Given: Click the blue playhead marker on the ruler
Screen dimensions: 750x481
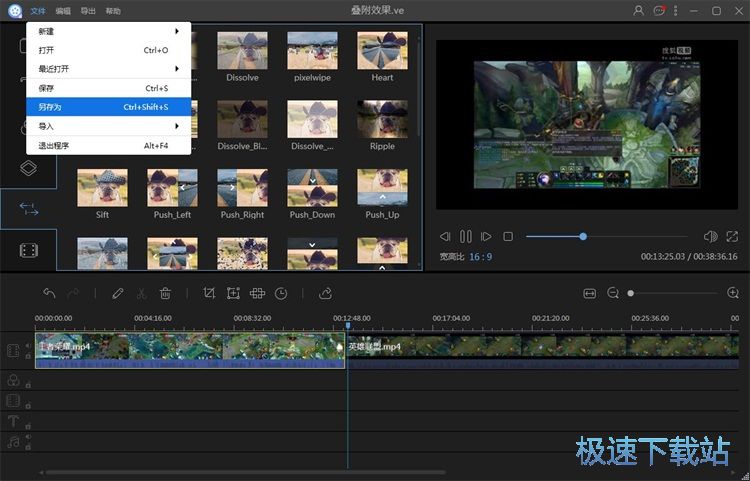Looking at the screenshot, I should click(348, 325).
